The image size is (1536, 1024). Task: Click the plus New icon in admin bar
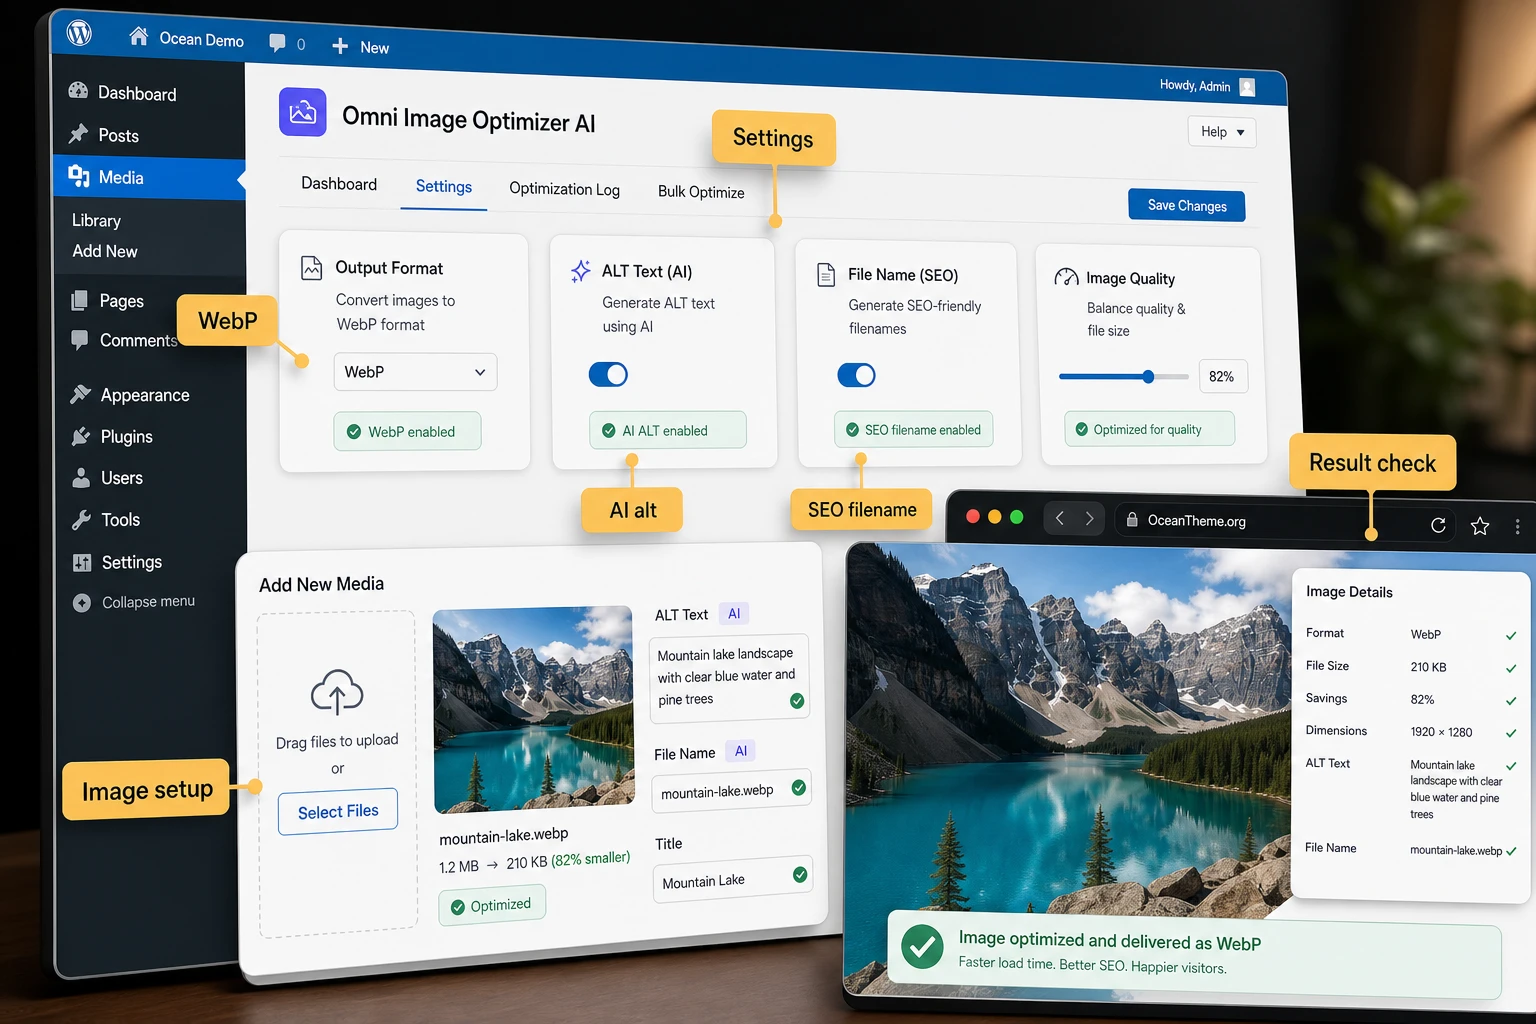pos(340,46)
